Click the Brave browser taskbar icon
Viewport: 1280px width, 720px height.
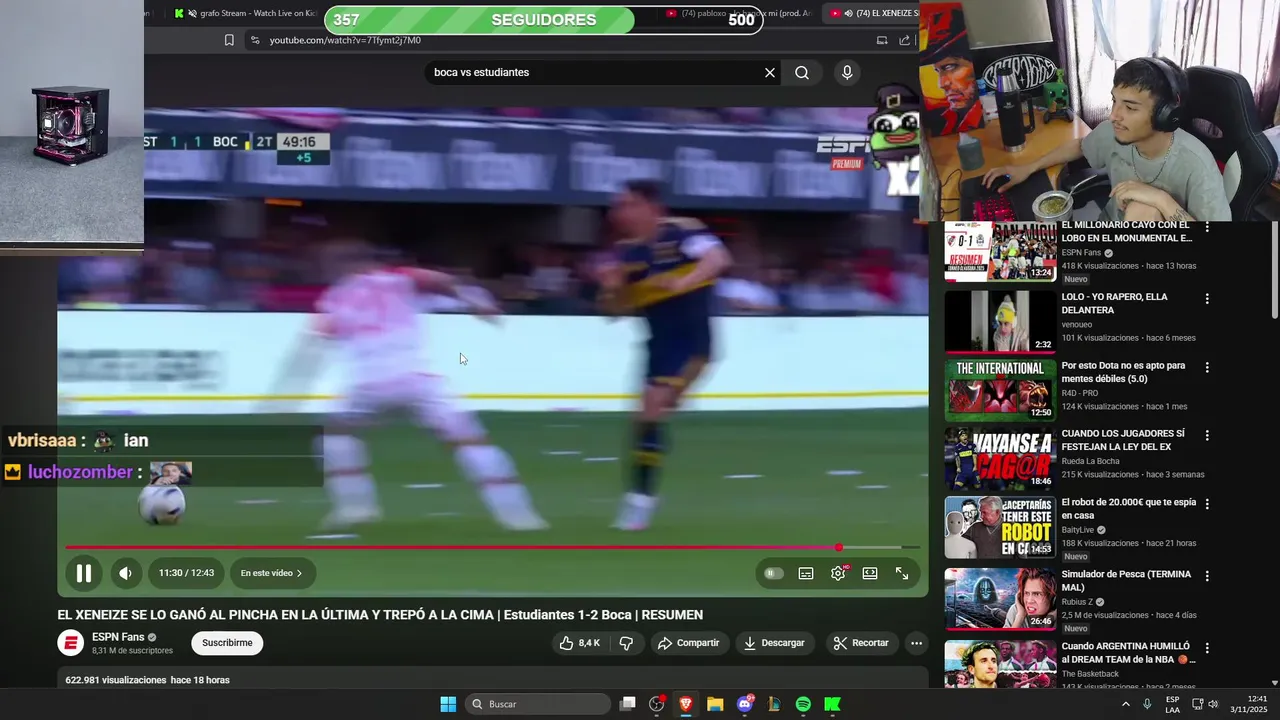[685, 704]
